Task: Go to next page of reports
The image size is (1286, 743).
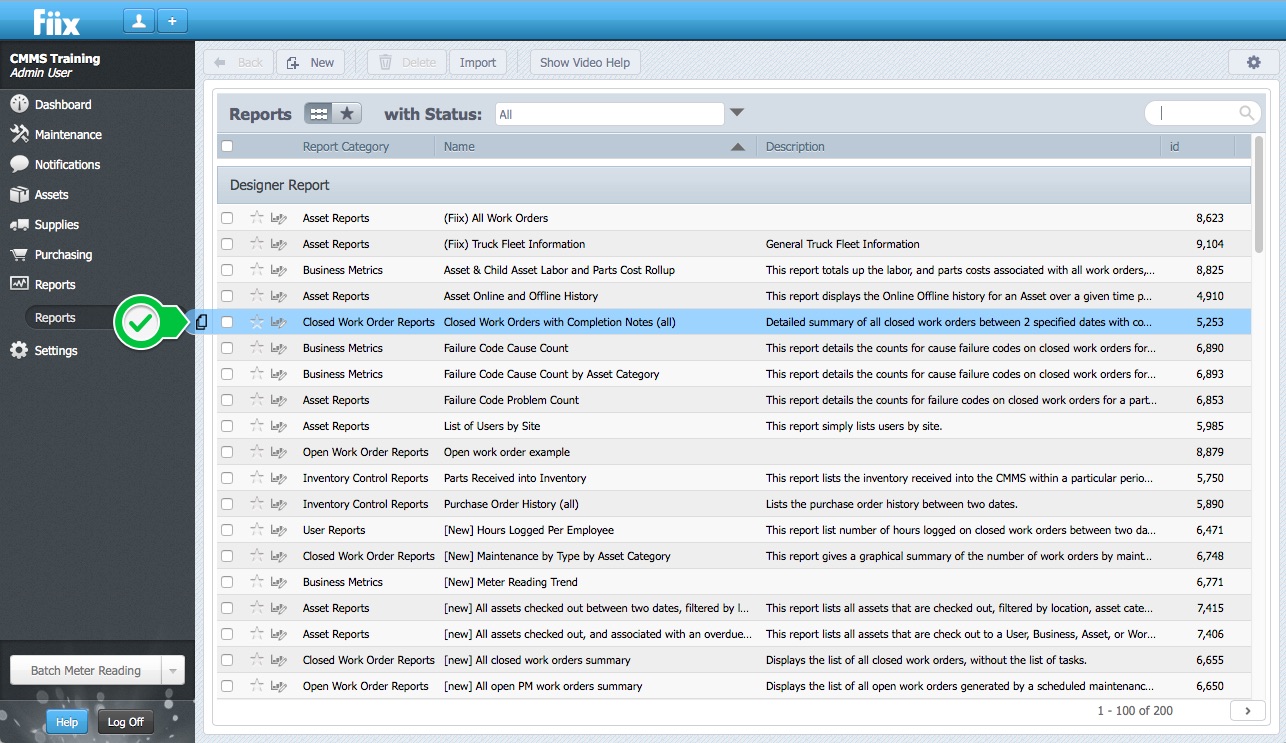Action: pyautogui.click(x=1248, y=710)
